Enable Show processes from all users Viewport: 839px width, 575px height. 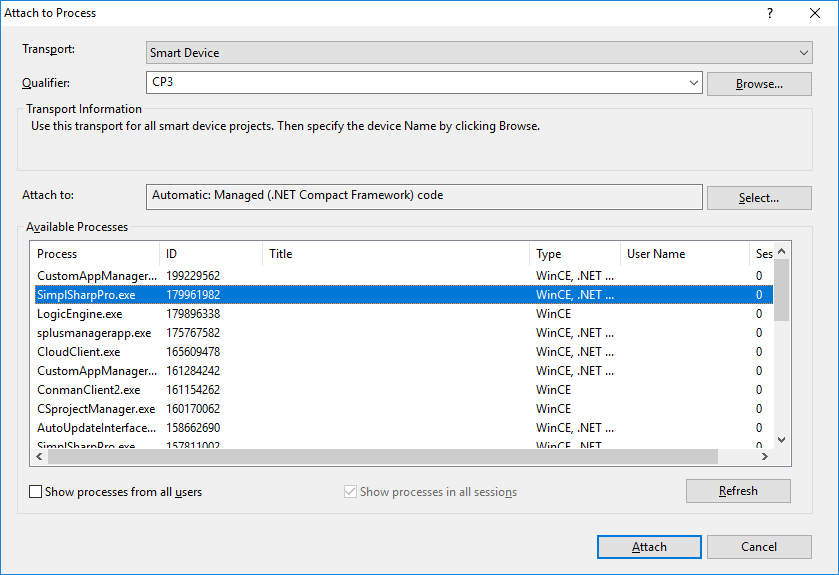click(x=37, y=492)
